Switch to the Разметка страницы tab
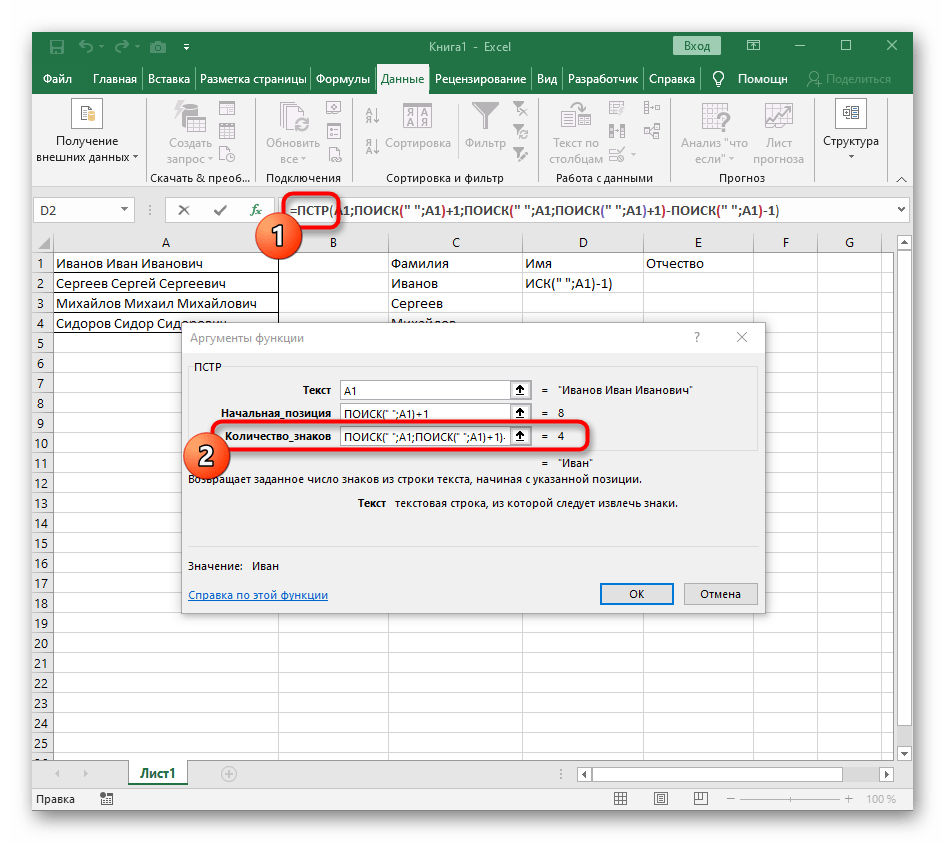 point(253,79)
